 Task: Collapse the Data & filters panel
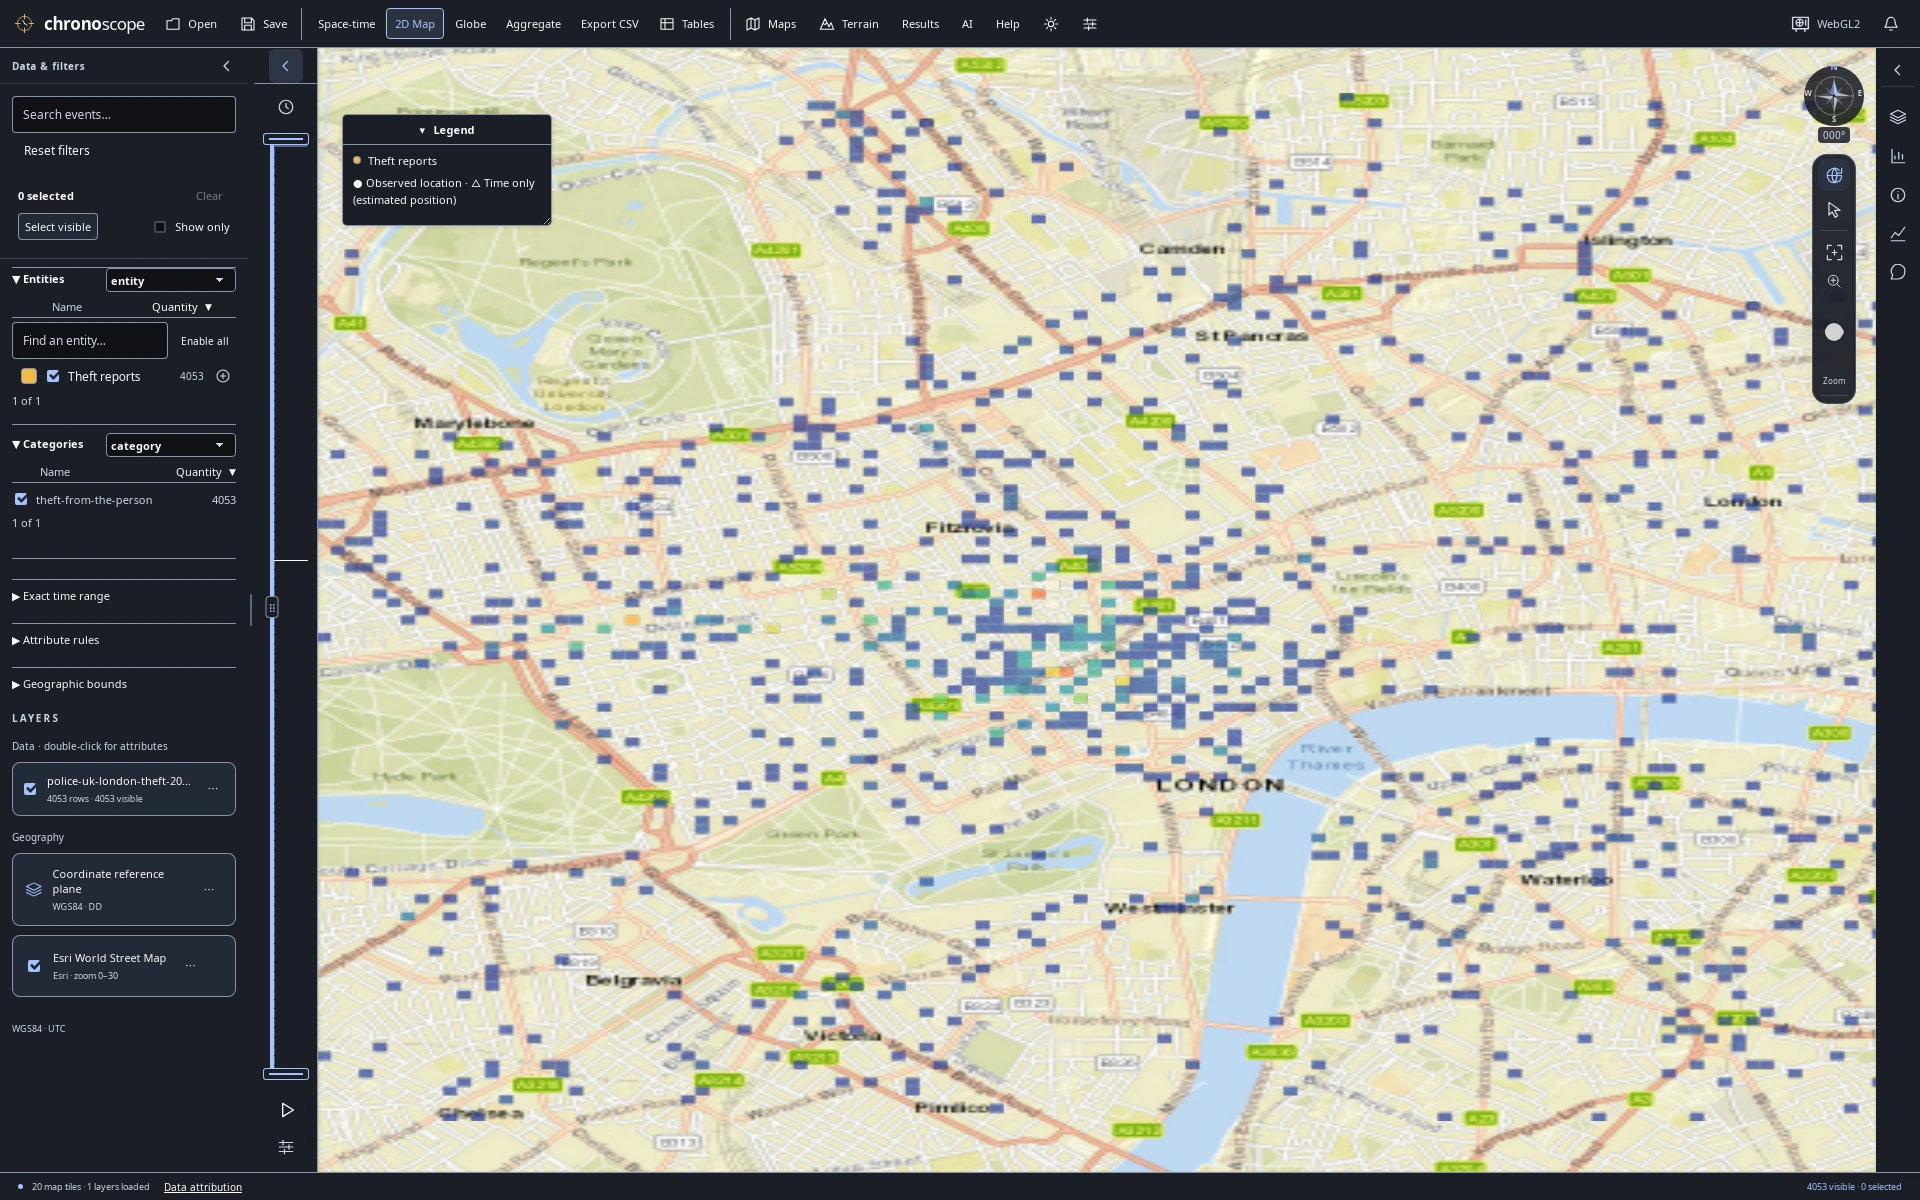coord(226,66)
